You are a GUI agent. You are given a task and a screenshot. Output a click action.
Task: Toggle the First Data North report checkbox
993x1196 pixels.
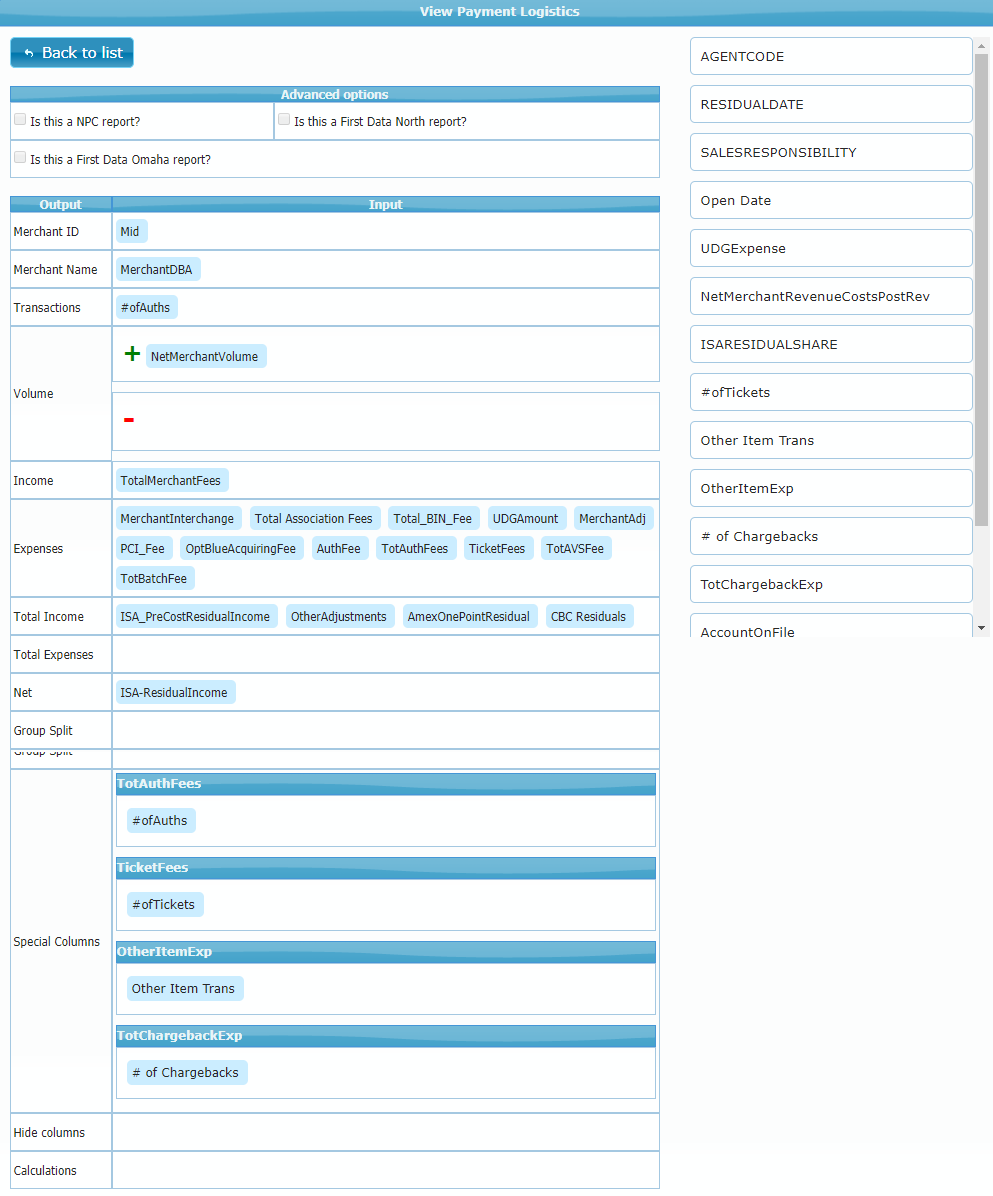284,119
